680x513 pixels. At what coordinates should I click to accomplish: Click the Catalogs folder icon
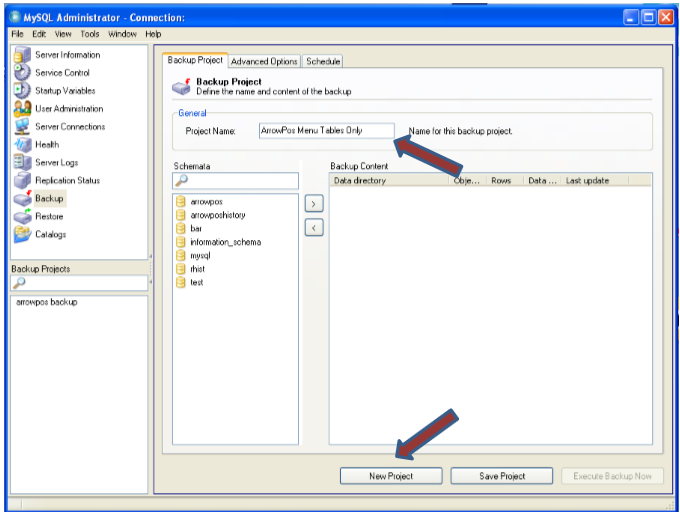tap(22, 234)
